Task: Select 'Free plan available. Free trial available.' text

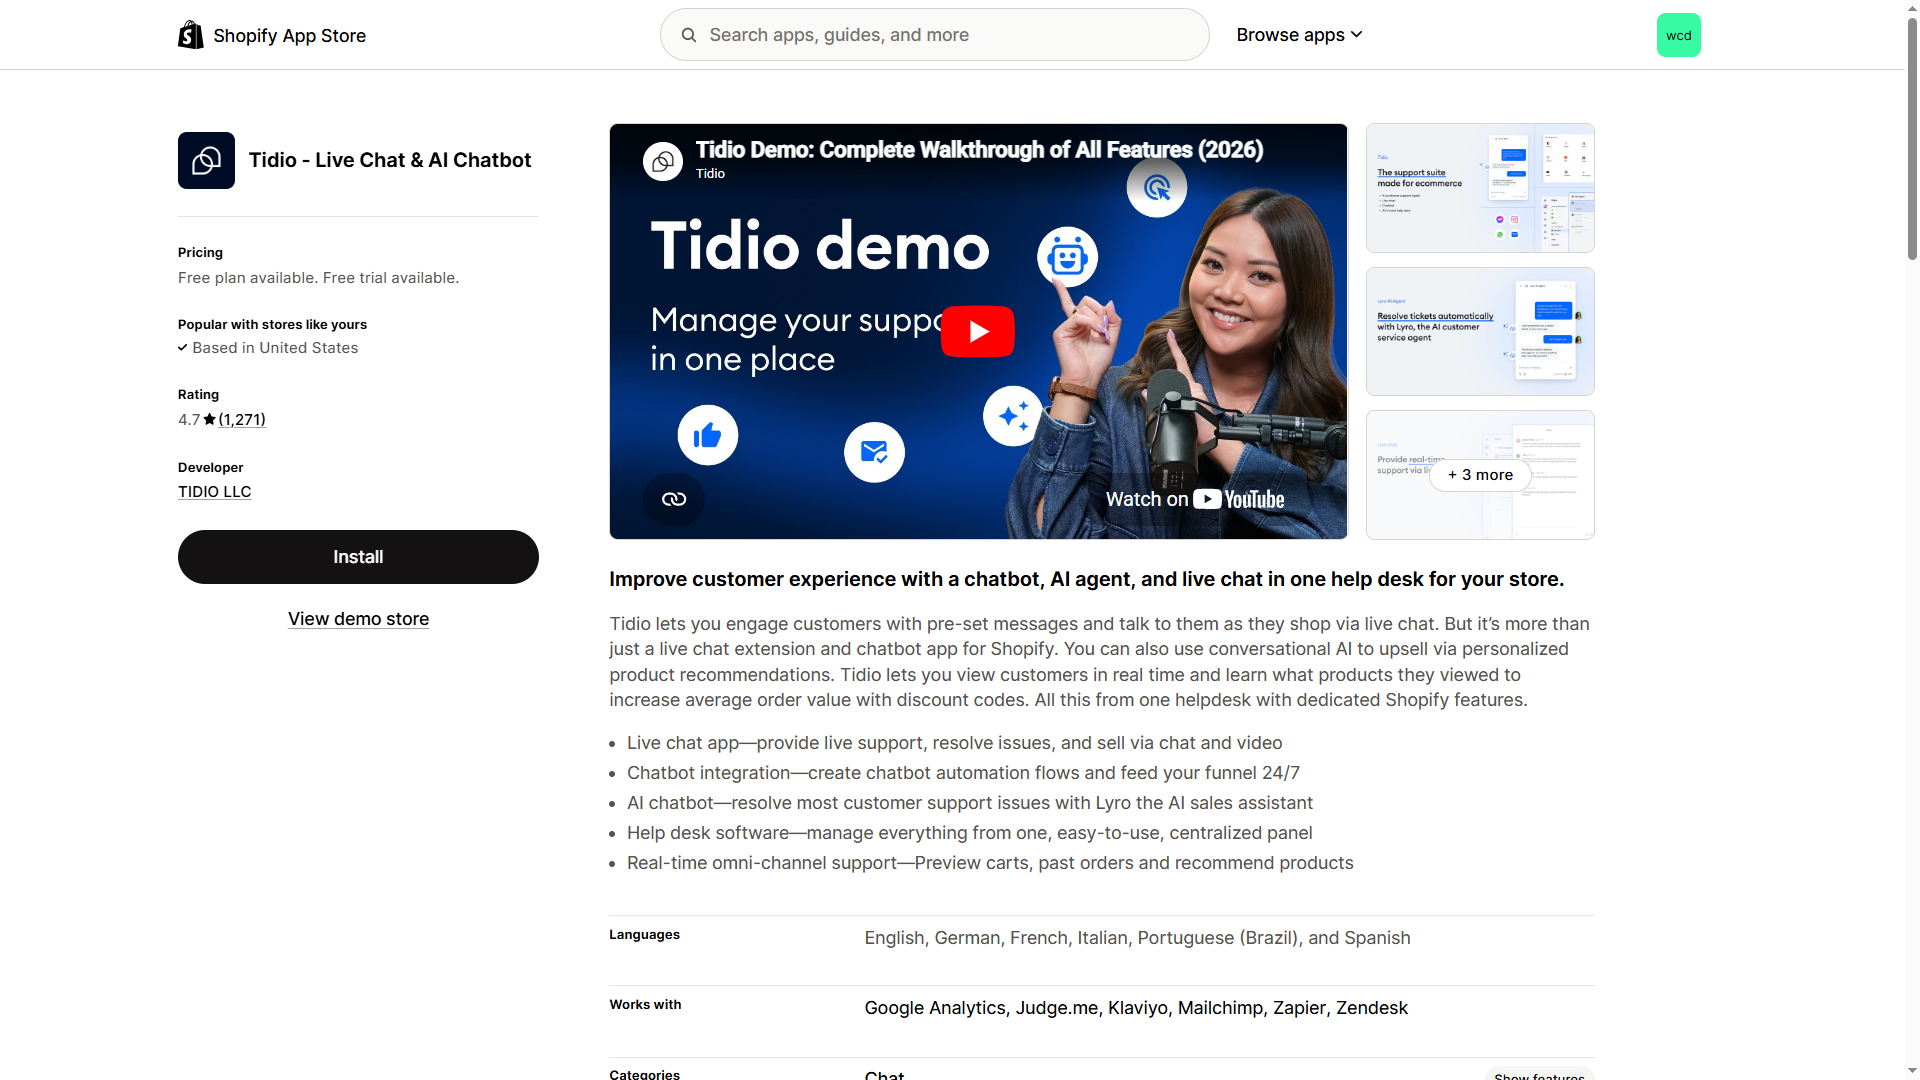Action: (x=318, y=278)
